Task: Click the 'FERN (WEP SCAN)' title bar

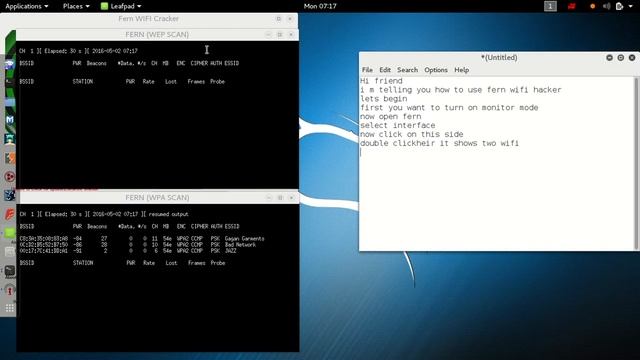Action: tap(157, 35)
